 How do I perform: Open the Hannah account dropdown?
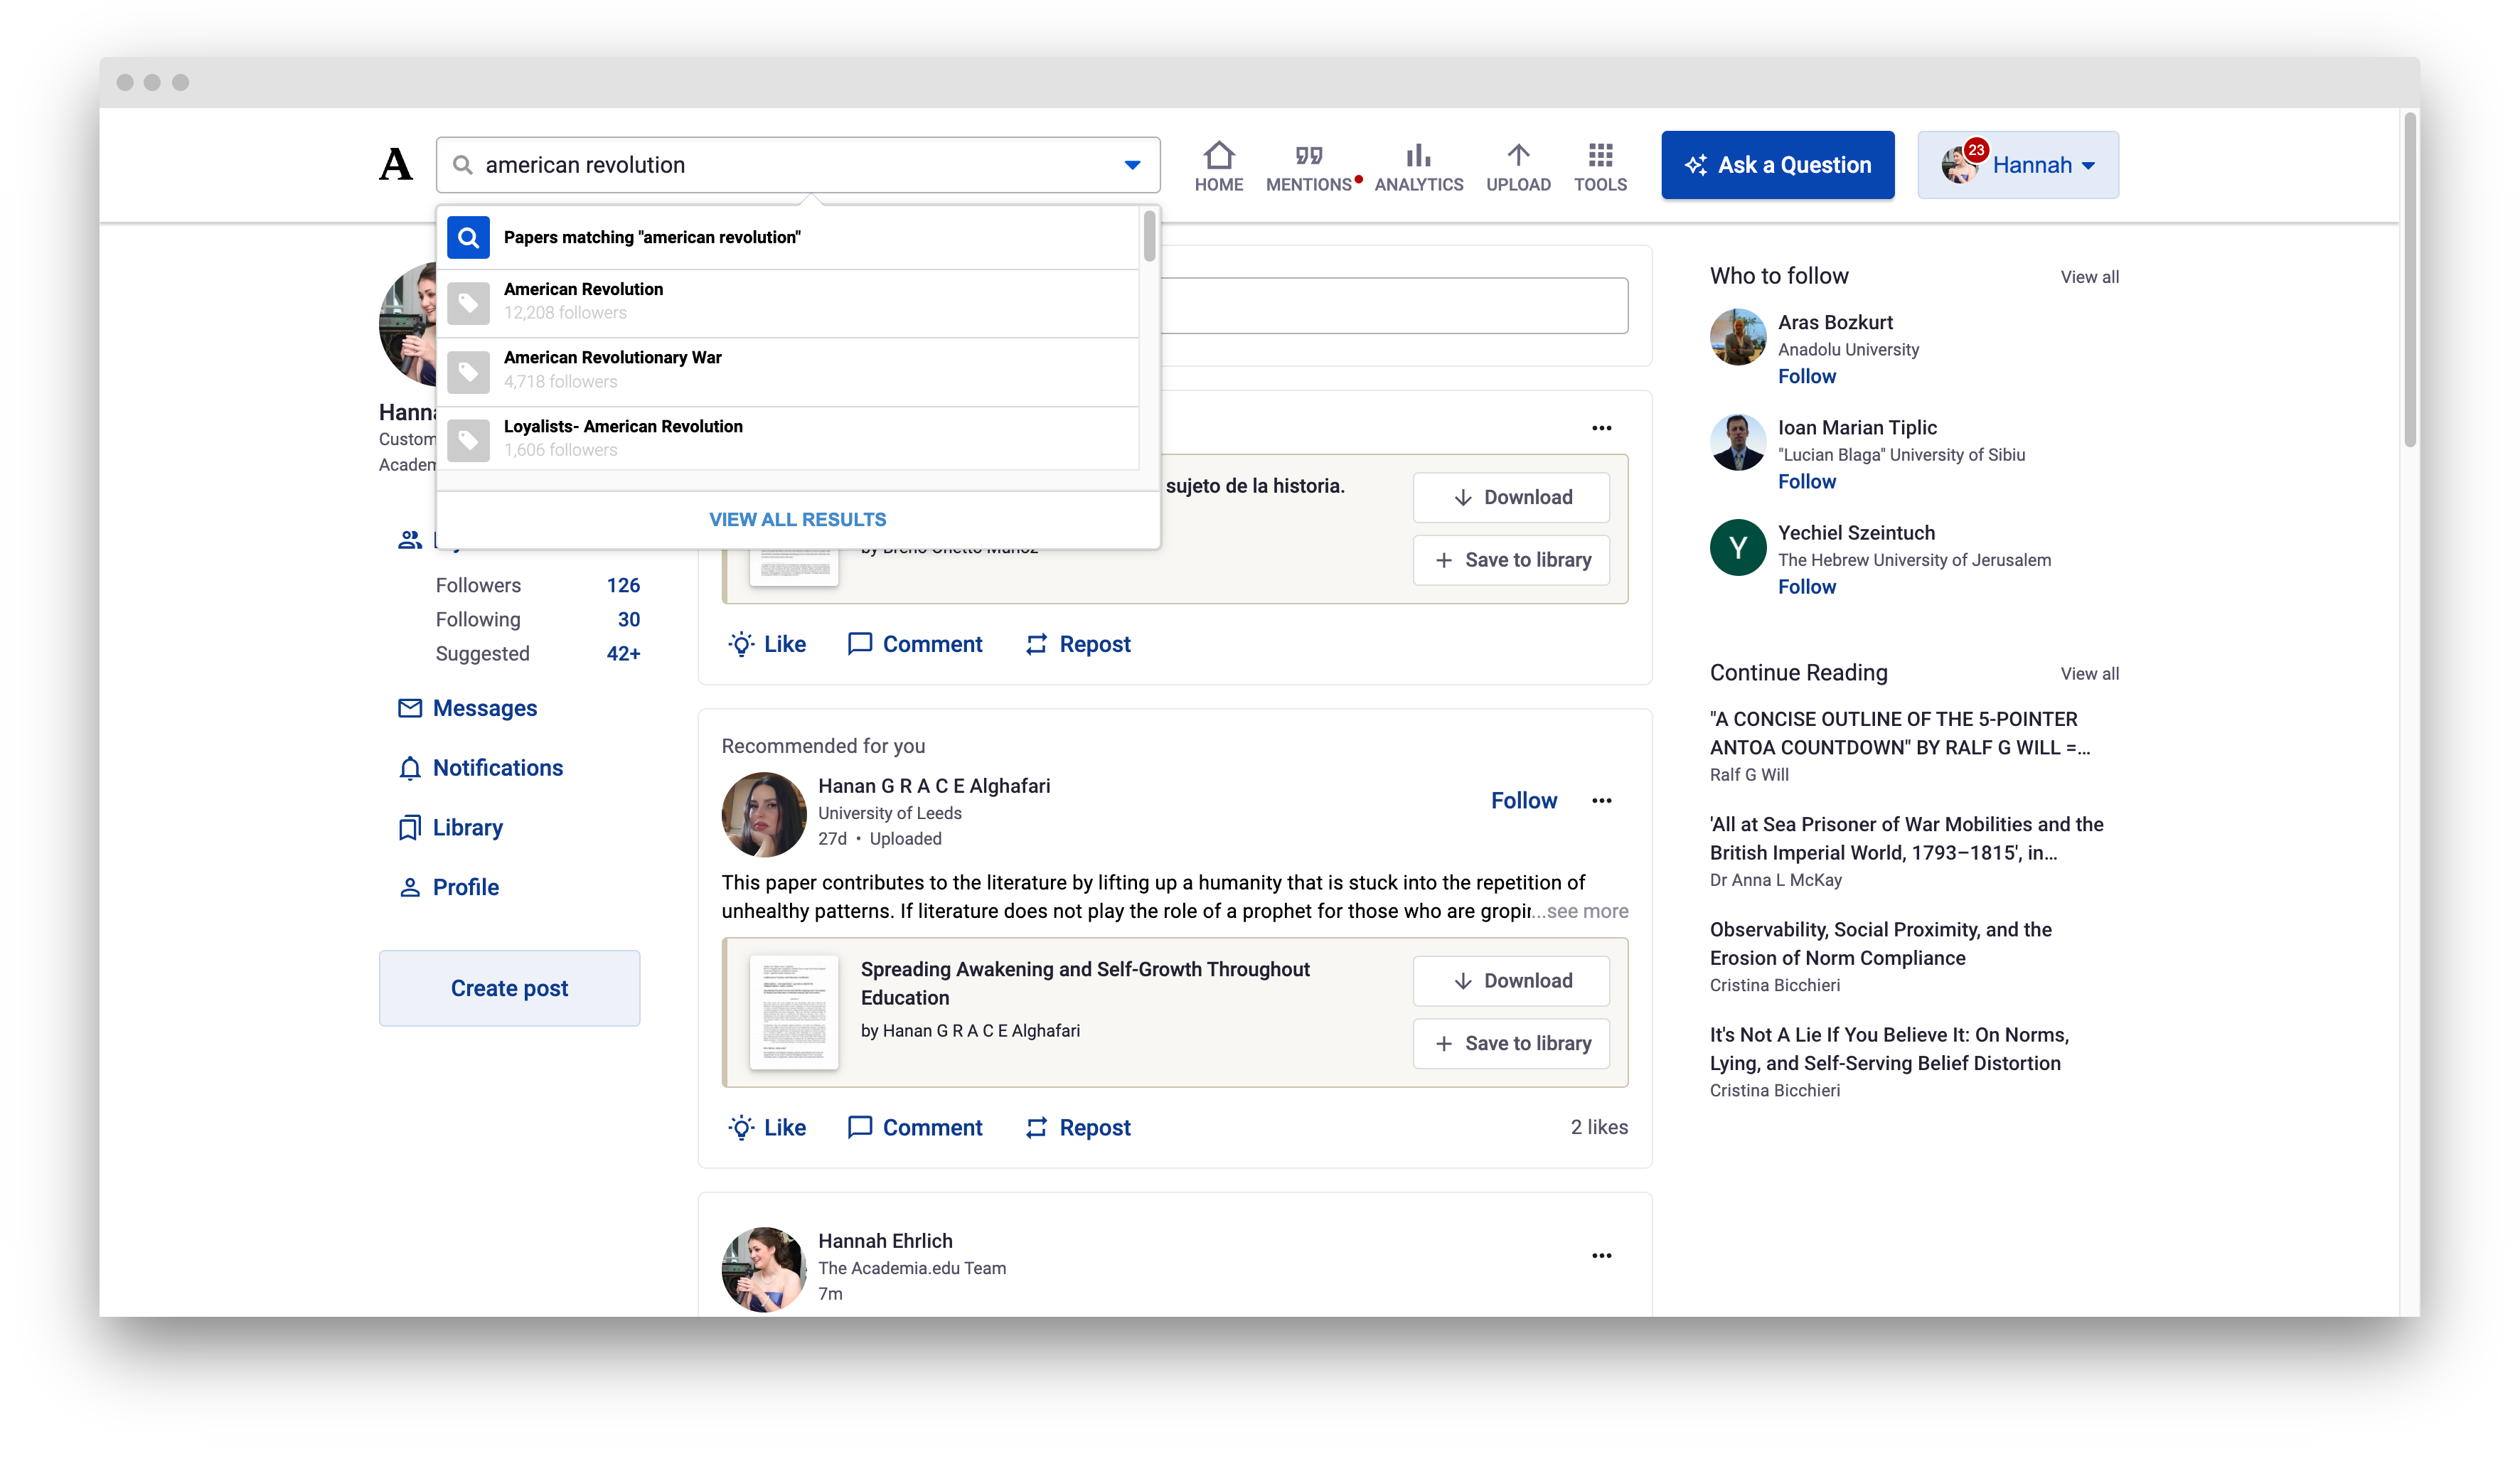point(2018,165)
